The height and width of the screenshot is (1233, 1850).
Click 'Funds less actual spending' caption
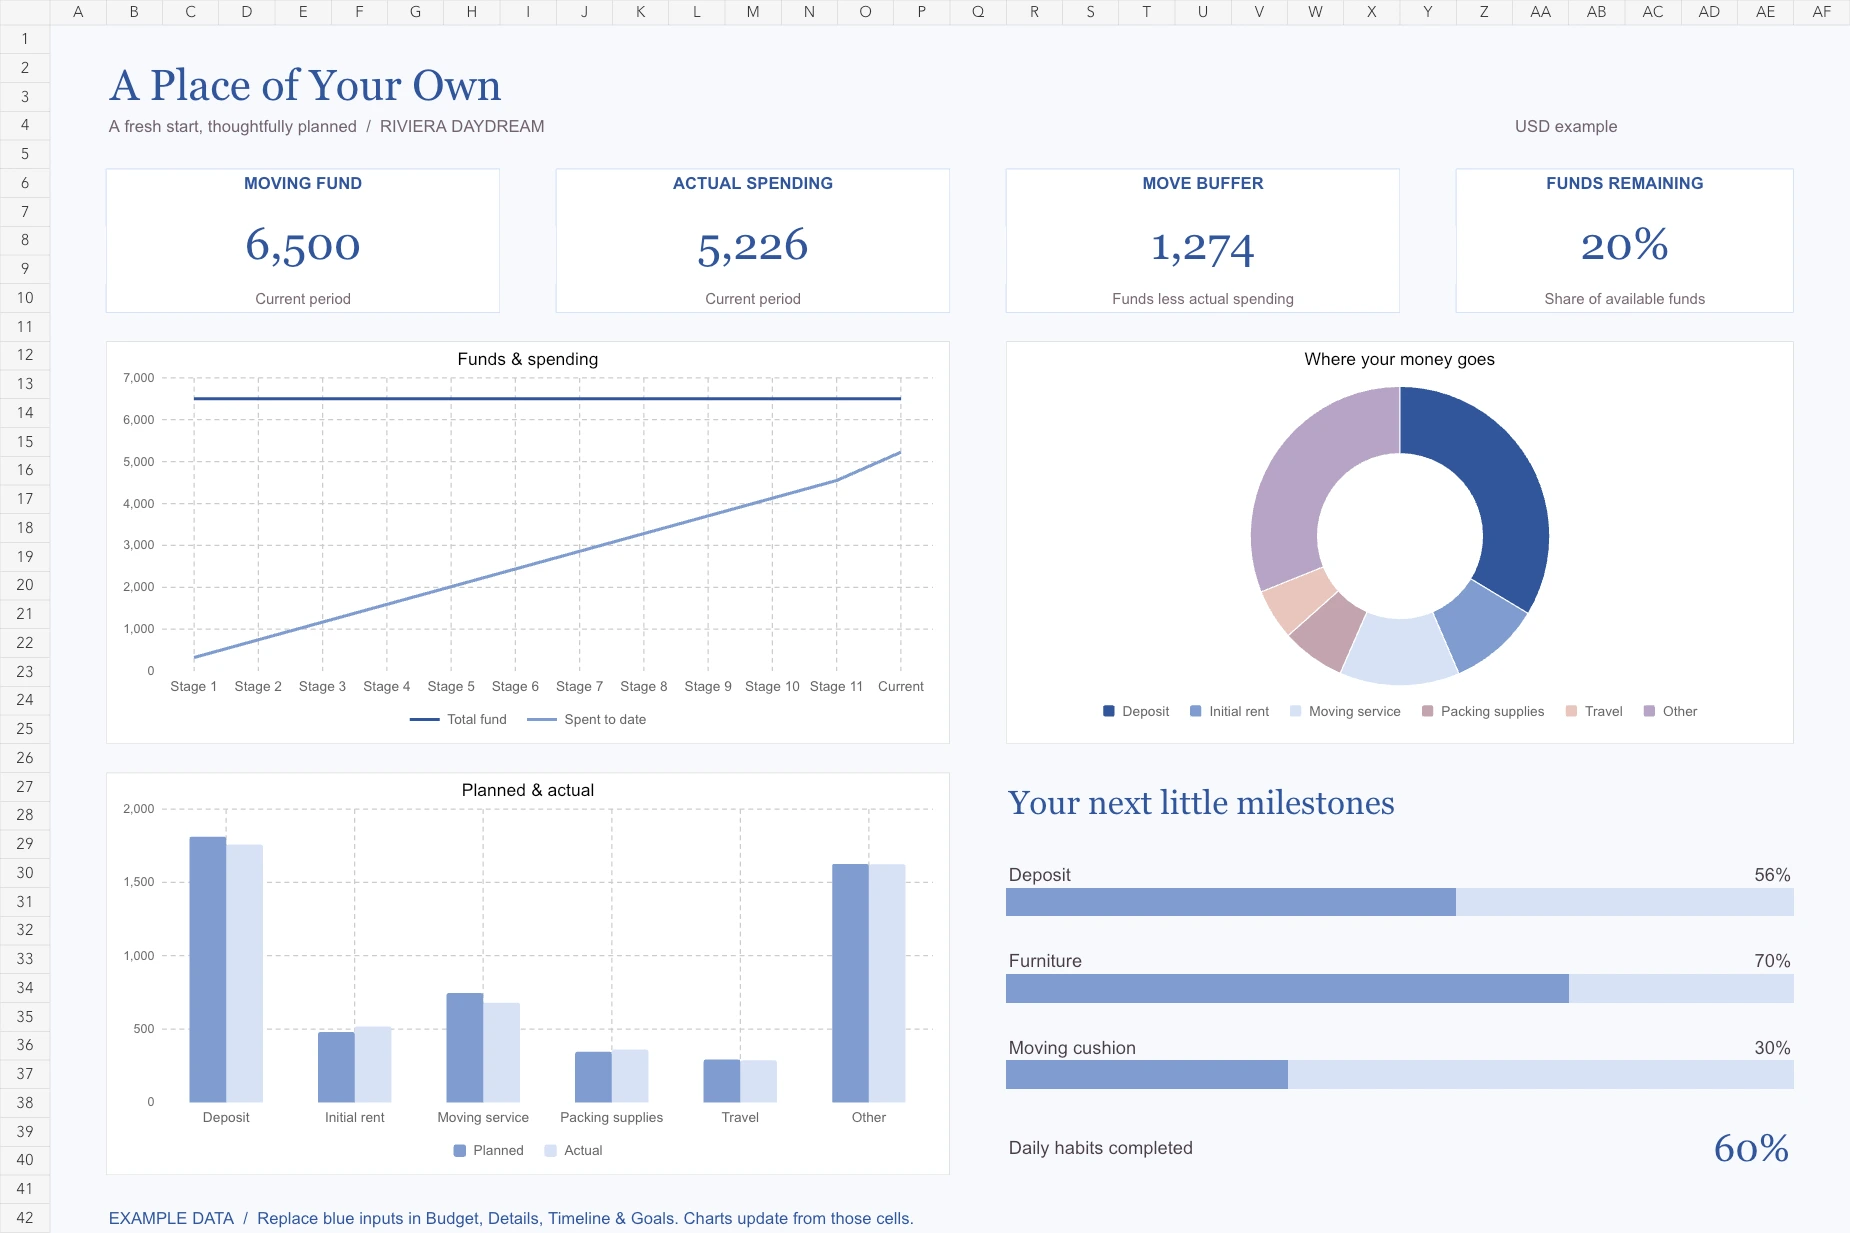pyautogui.click(x=1203, y=299)
